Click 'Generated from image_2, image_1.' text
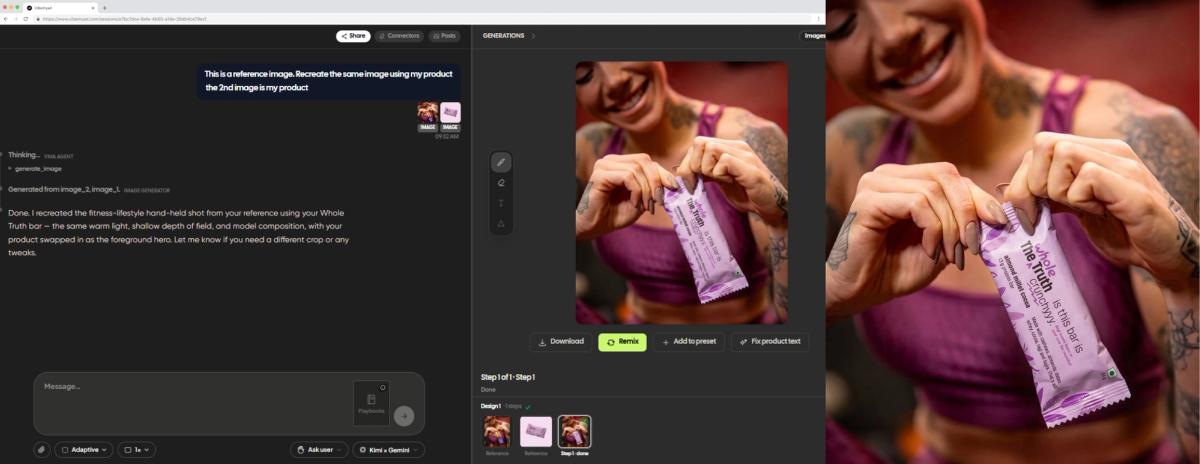The height and width of the screenshot is (464, 1200). point(64,189)
